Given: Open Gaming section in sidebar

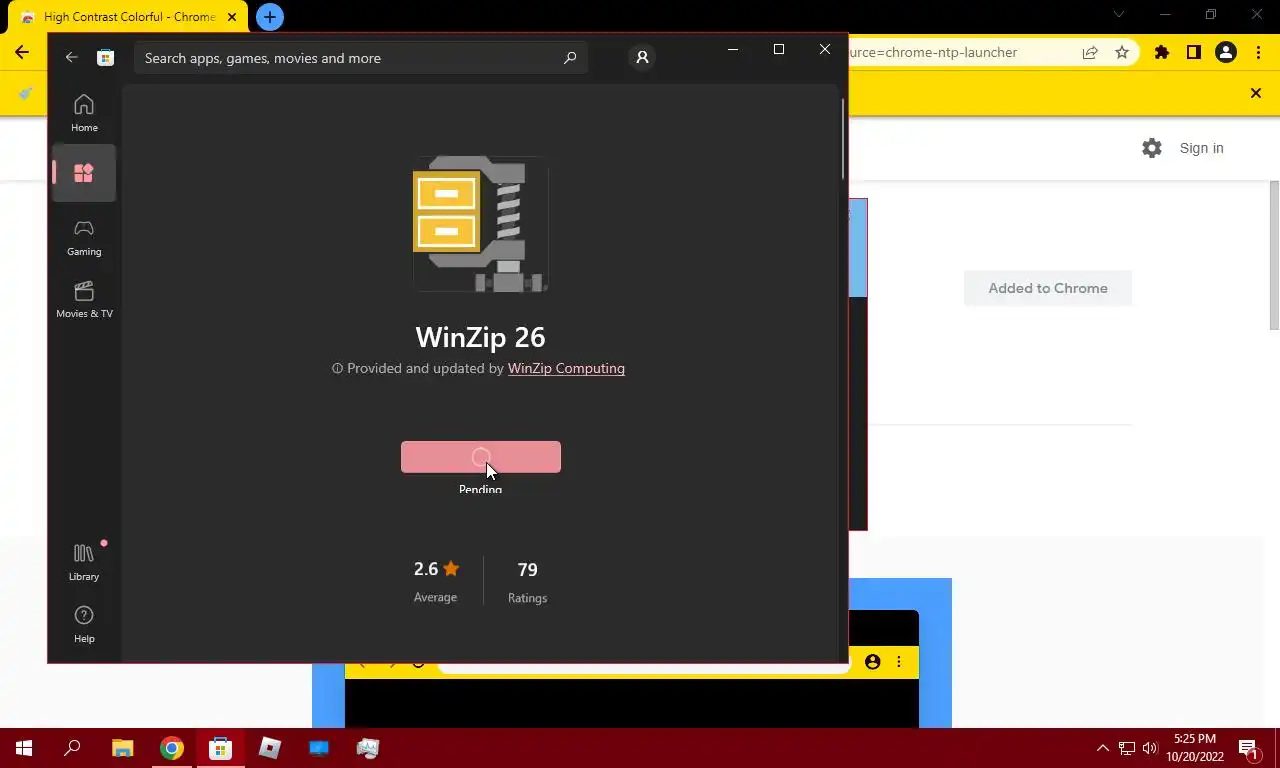Looking at the screenshot, I should 84,238.
